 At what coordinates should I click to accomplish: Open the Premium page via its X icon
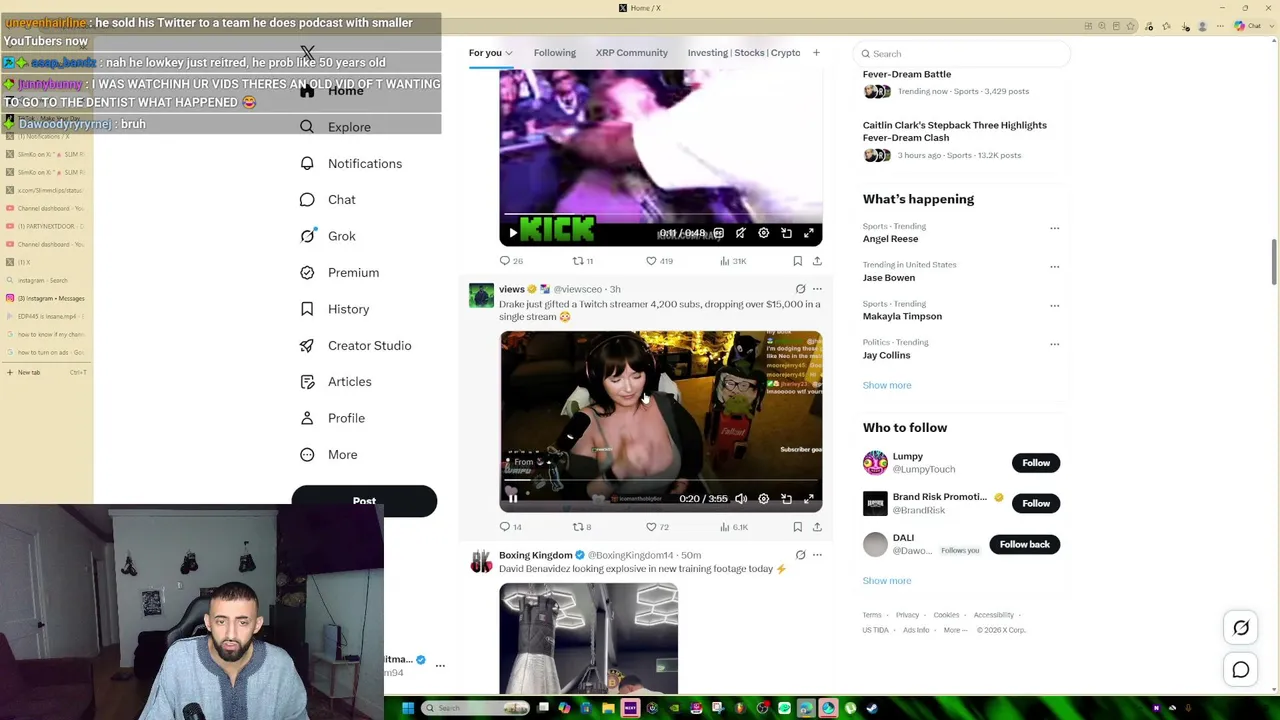[307, 272]
